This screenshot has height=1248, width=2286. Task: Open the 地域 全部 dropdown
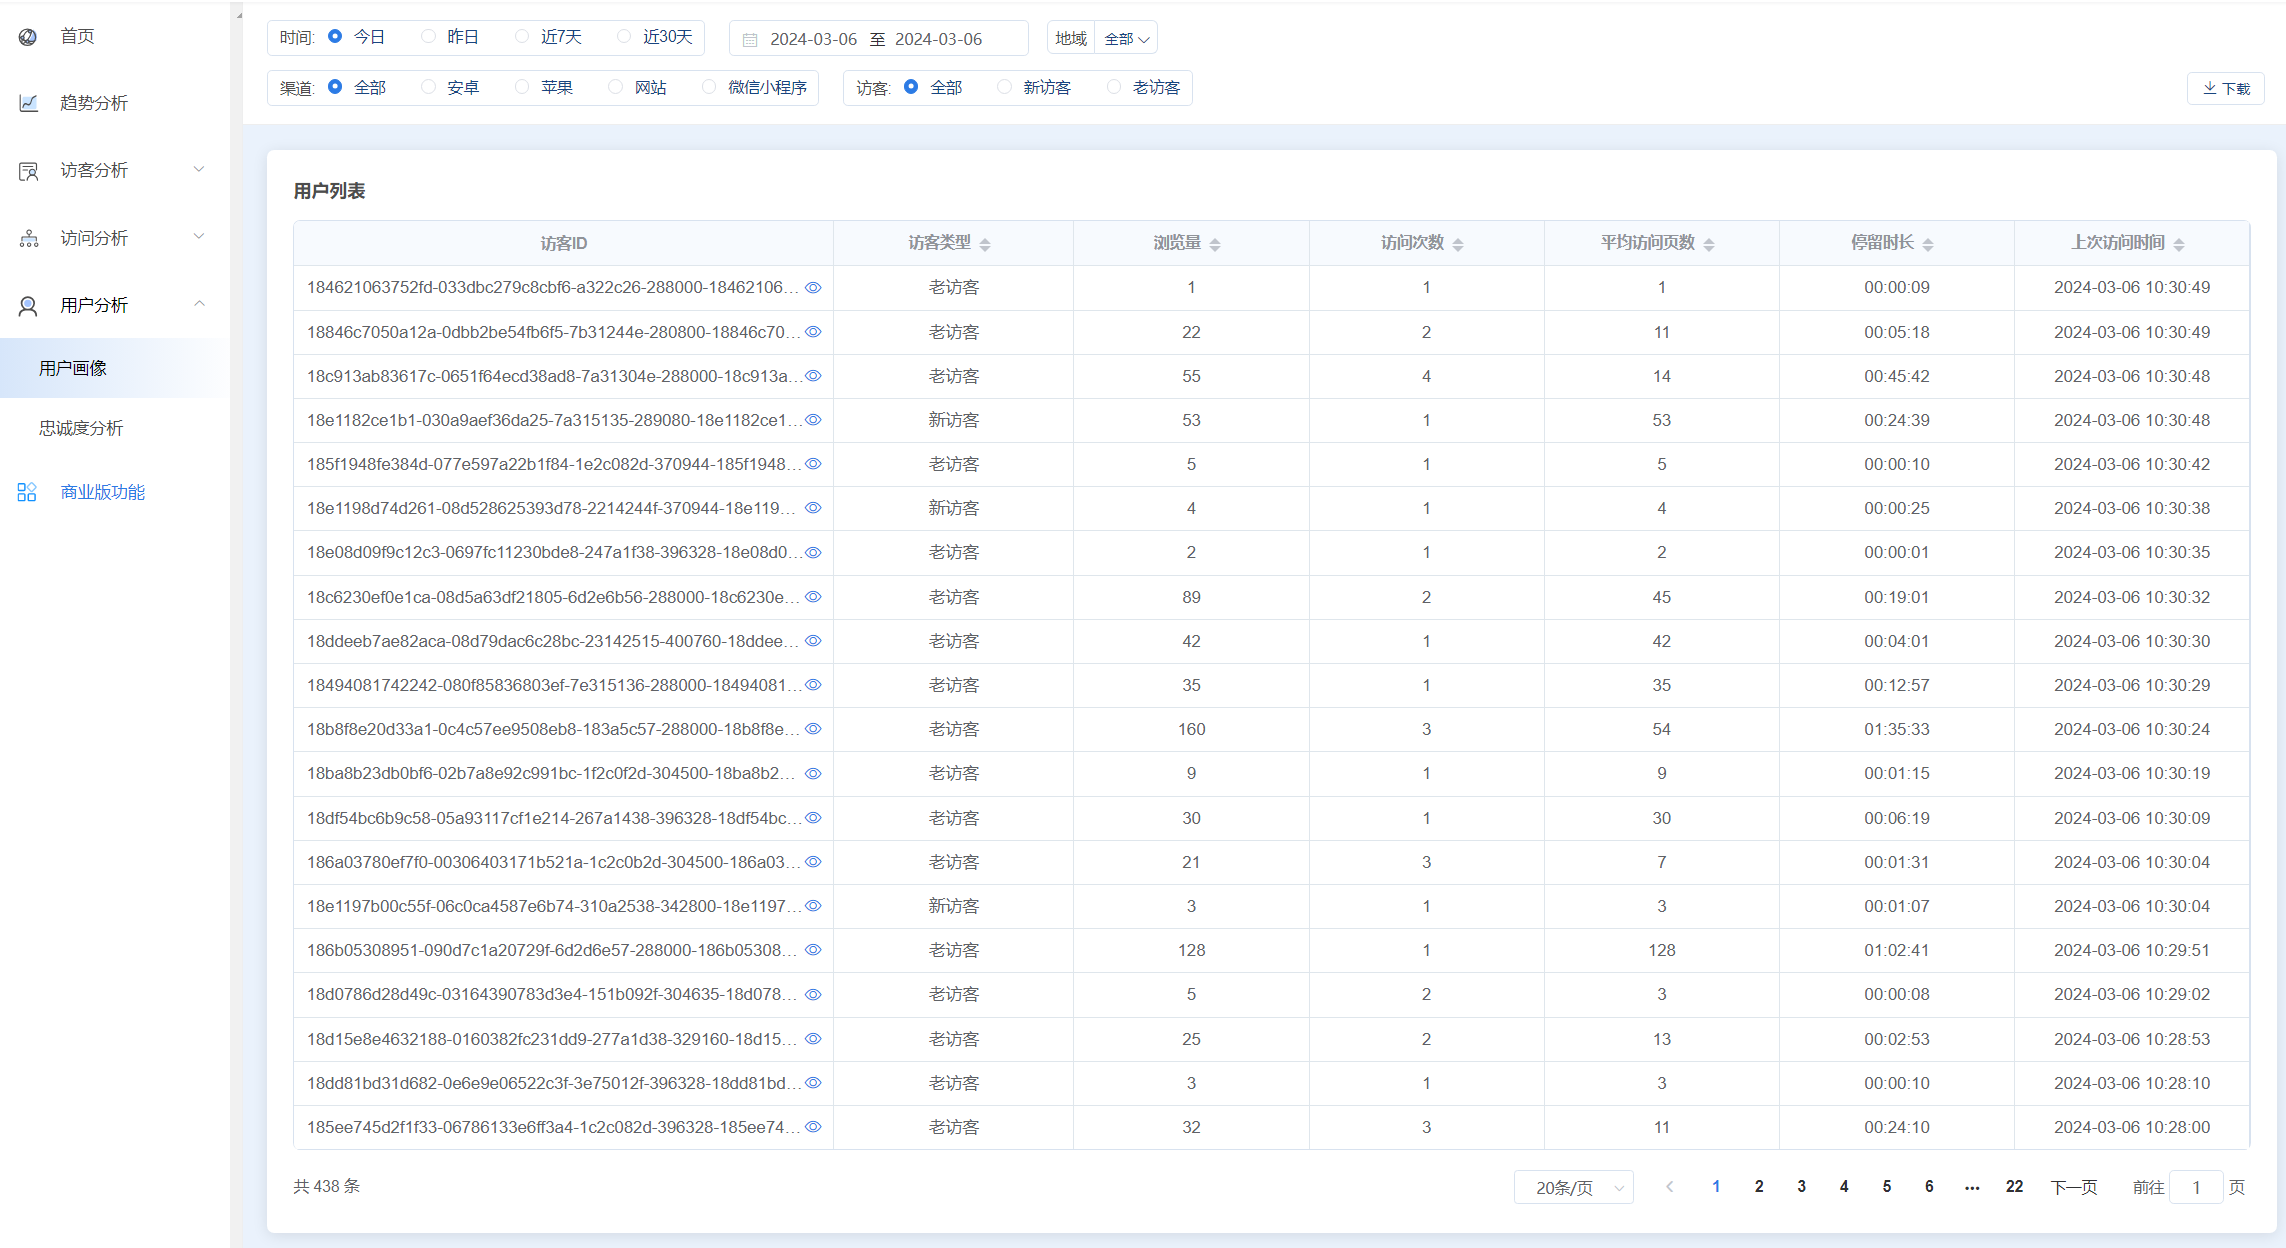coord(1126,39)
